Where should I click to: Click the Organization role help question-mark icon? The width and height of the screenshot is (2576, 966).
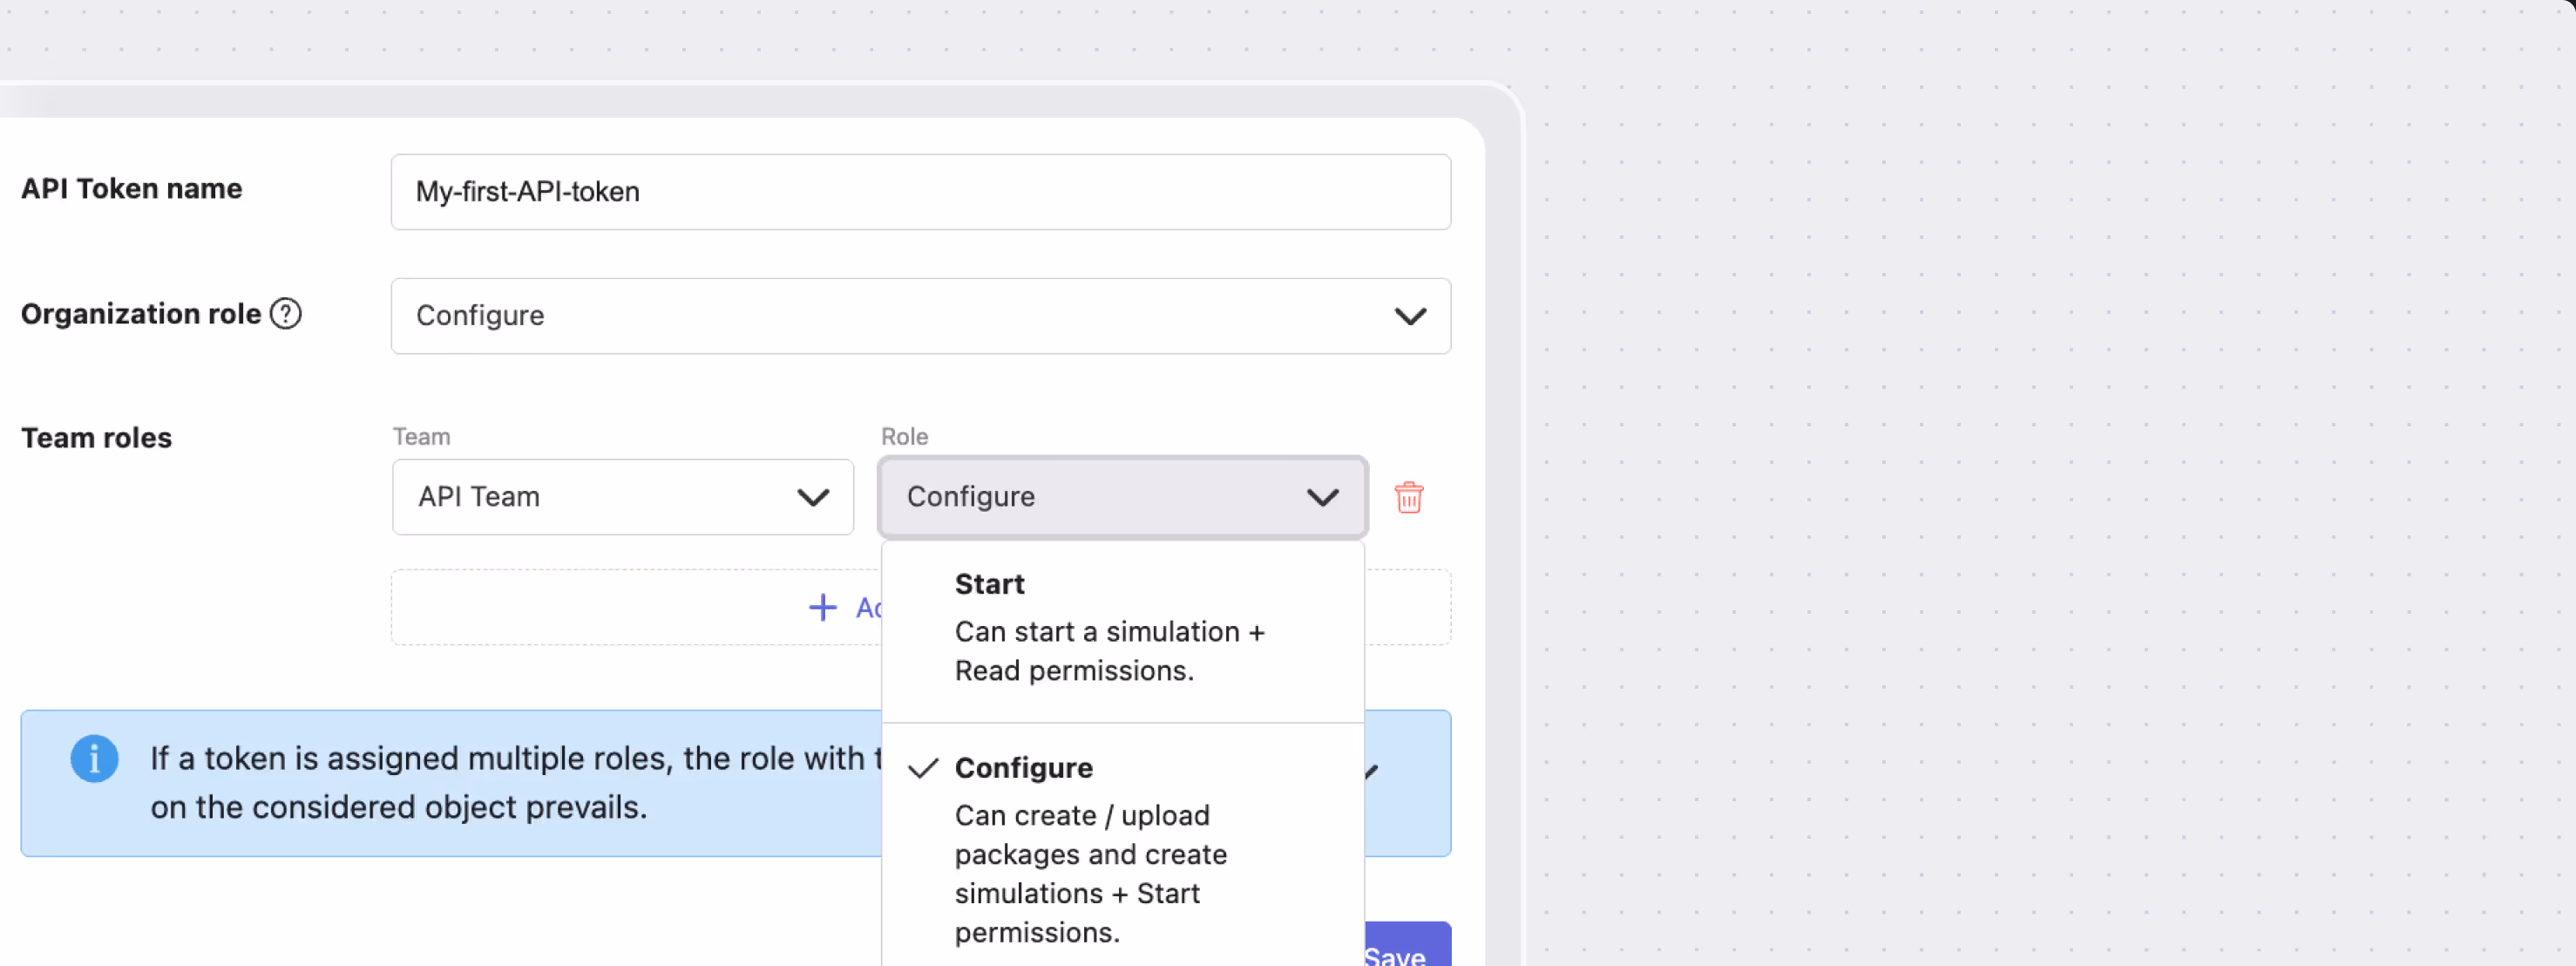point(286,314)
